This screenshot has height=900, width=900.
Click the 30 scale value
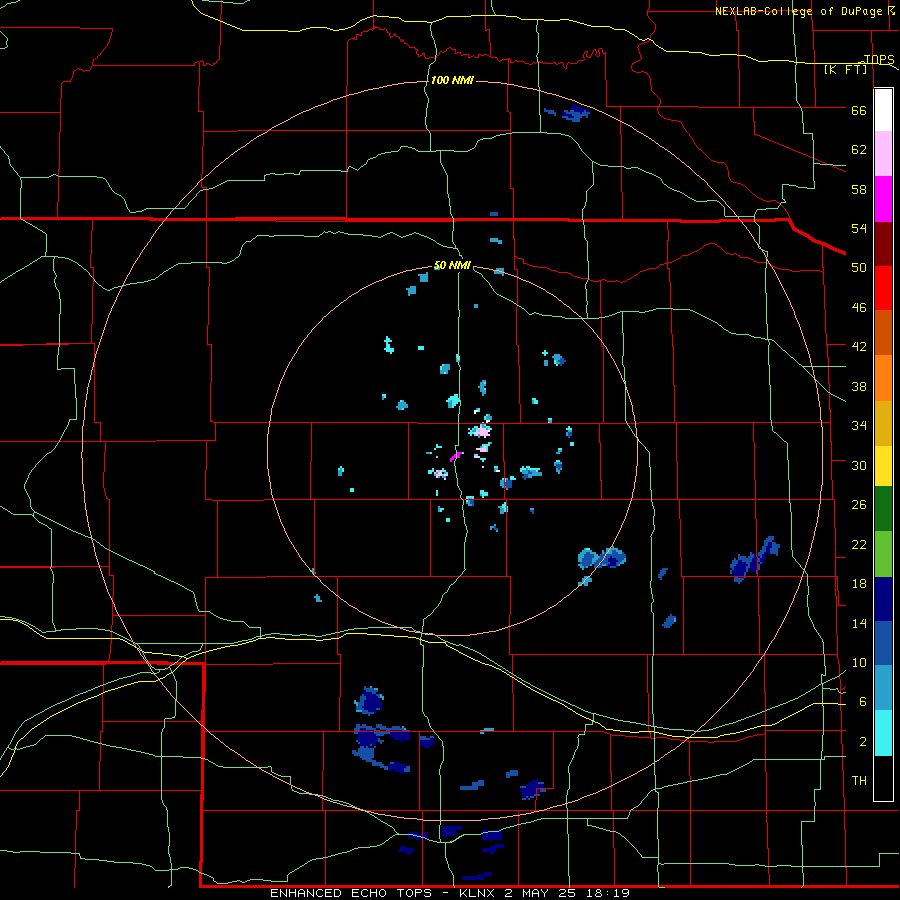coord(859,465)
